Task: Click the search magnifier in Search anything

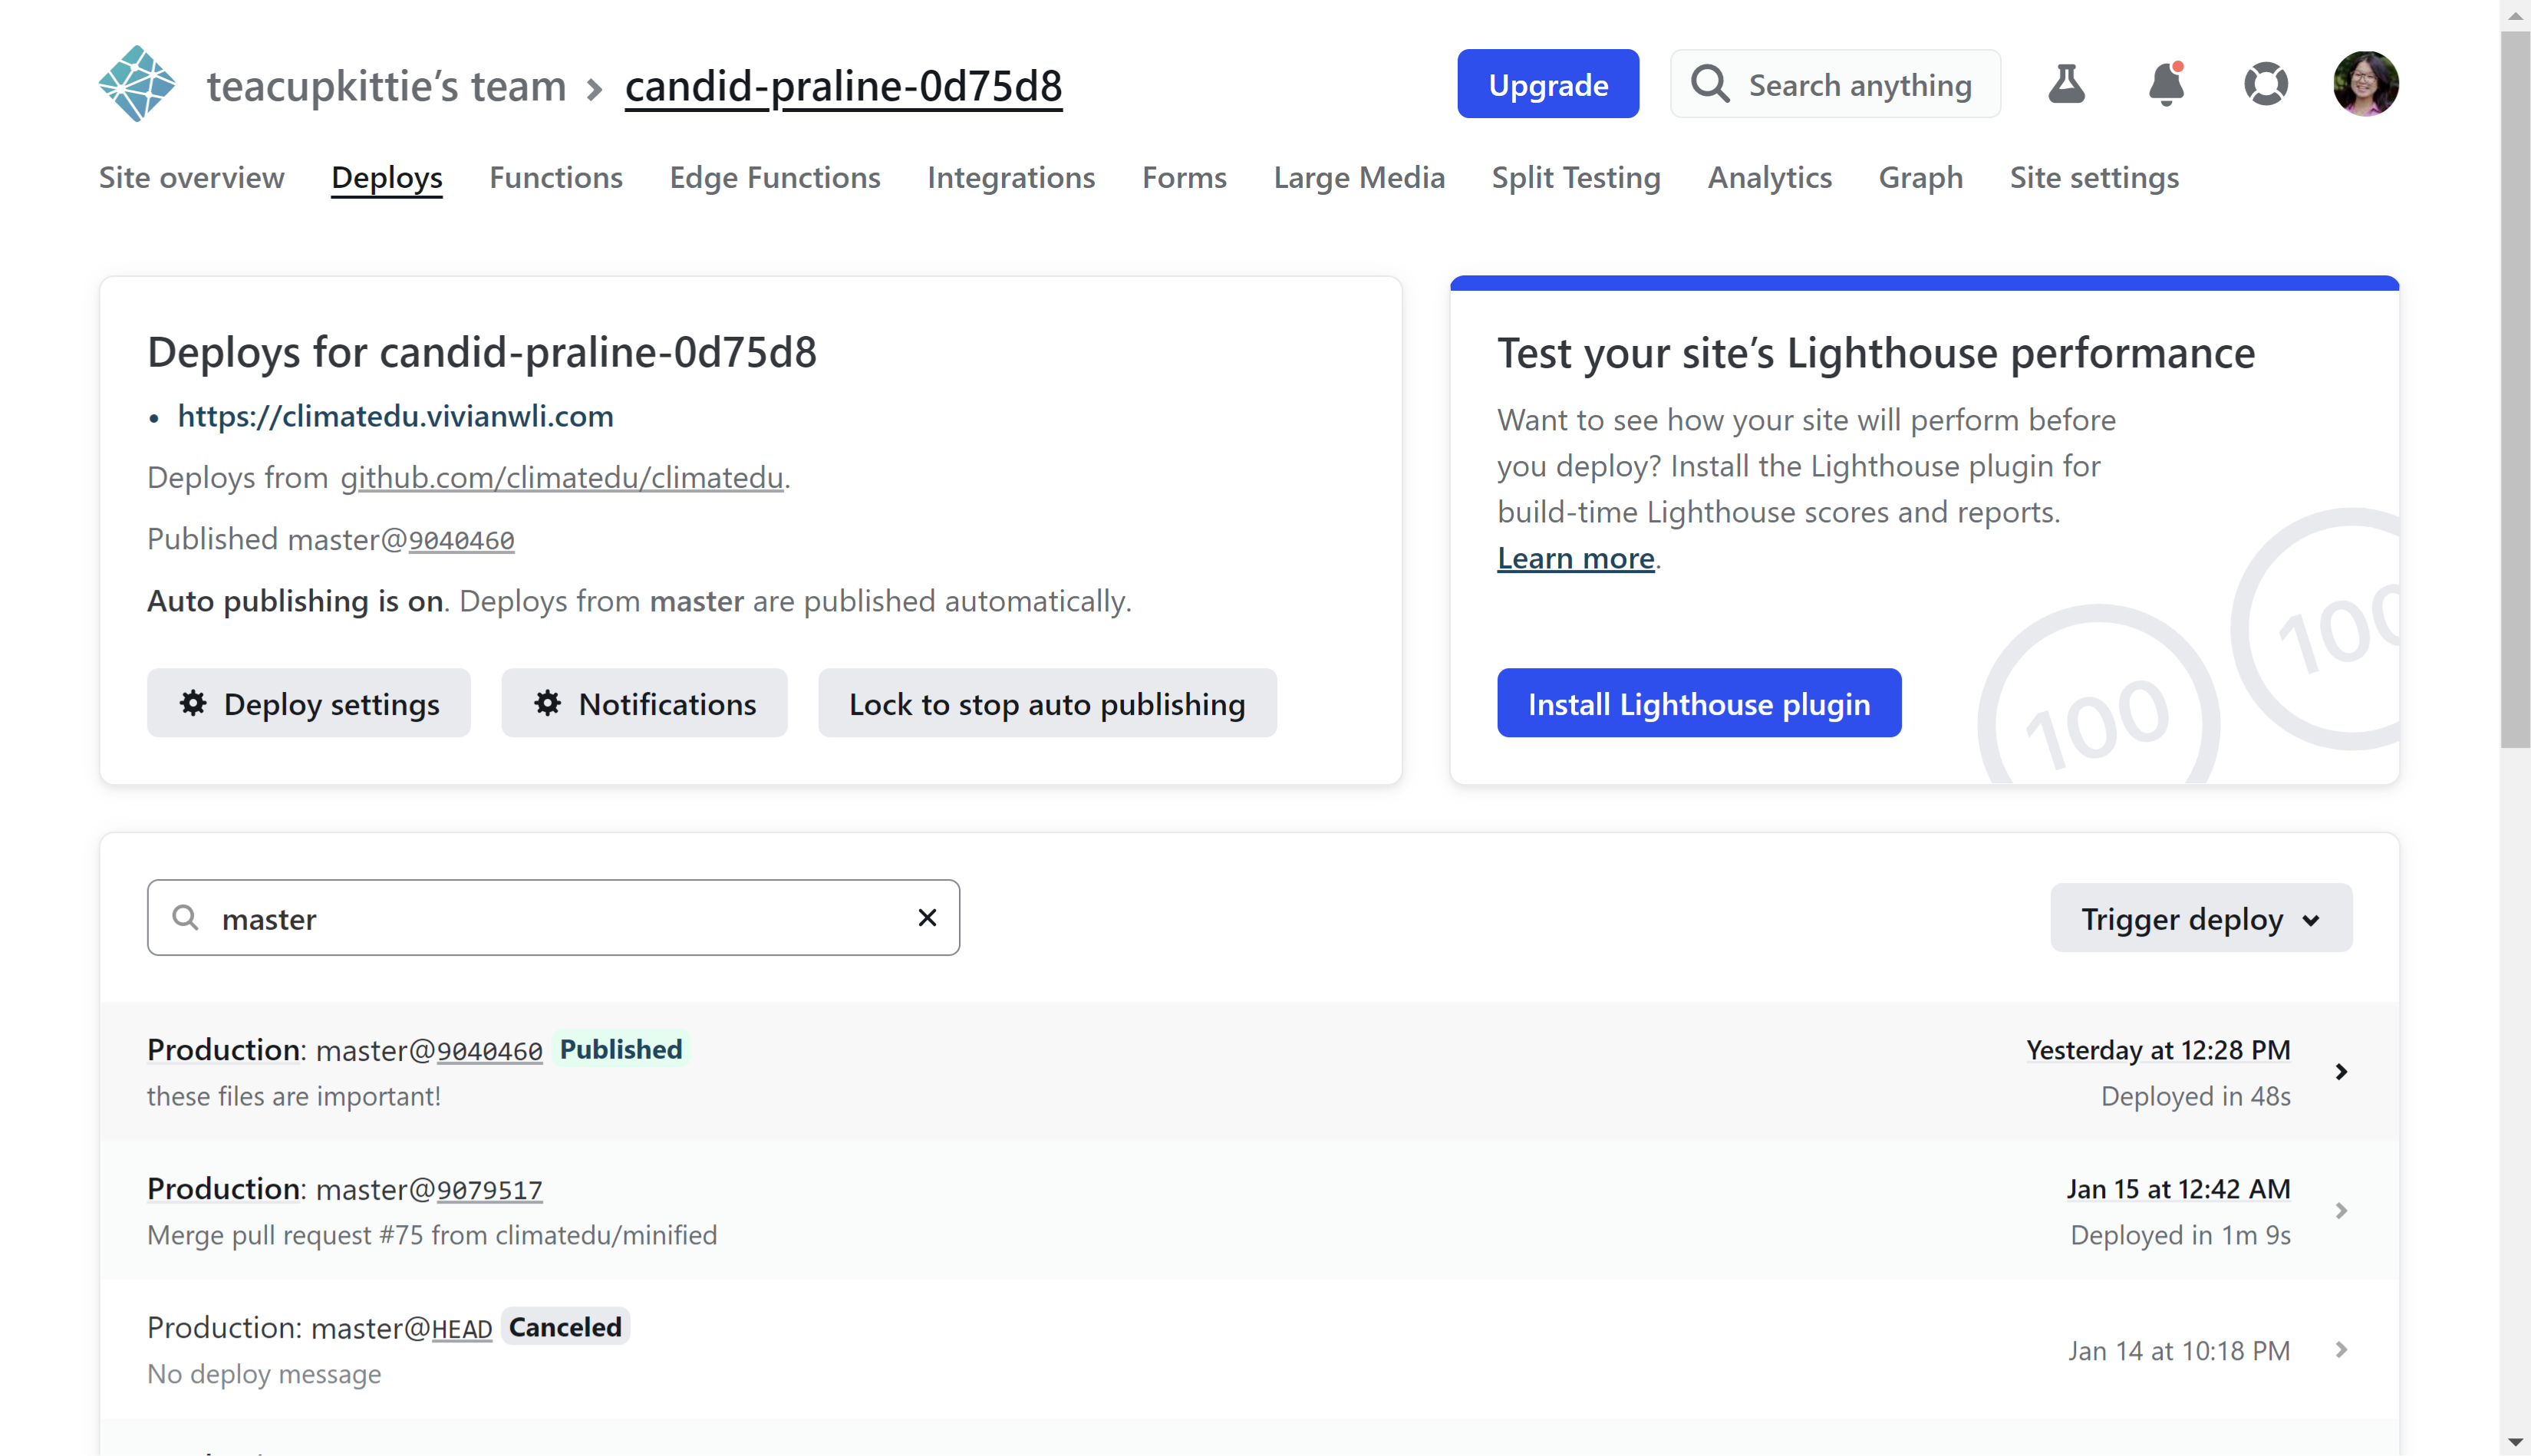Action: (1710, 84)
